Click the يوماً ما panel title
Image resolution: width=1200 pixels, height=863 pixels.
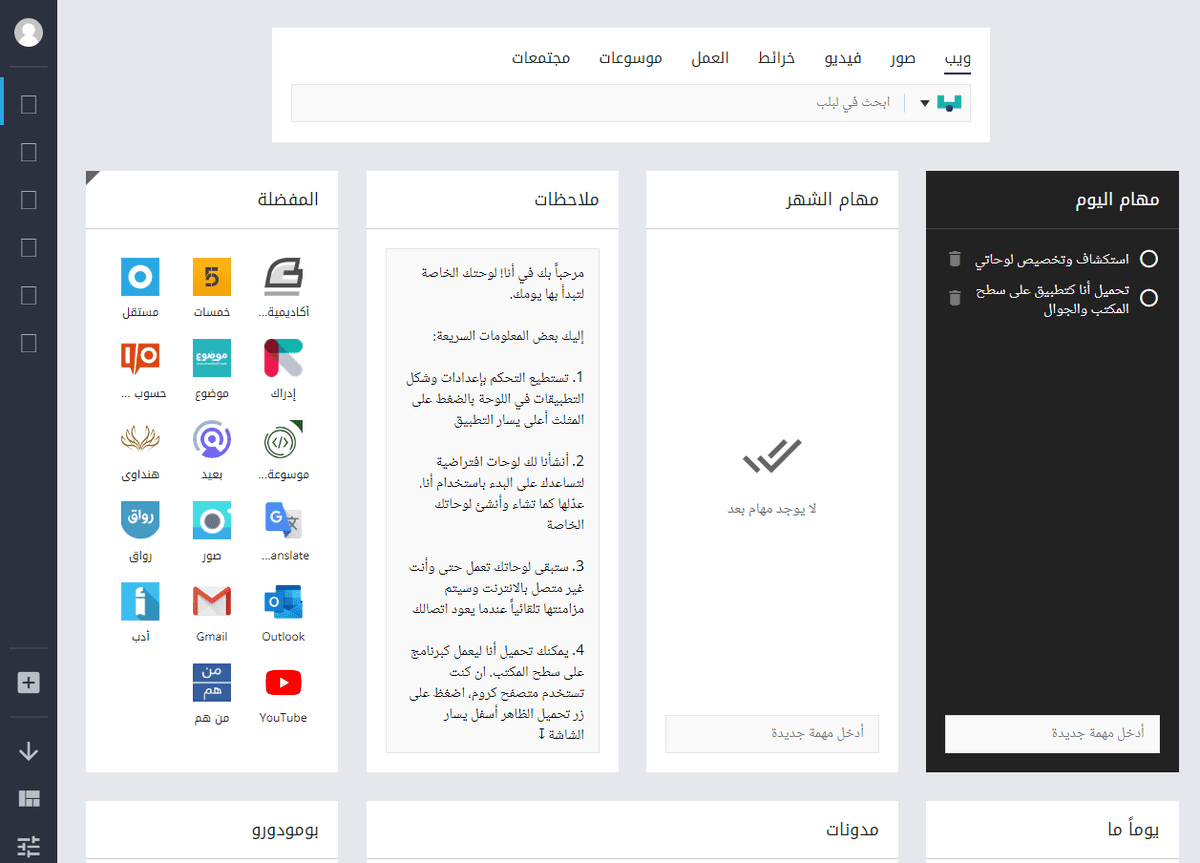click(x=1133, y=829)
